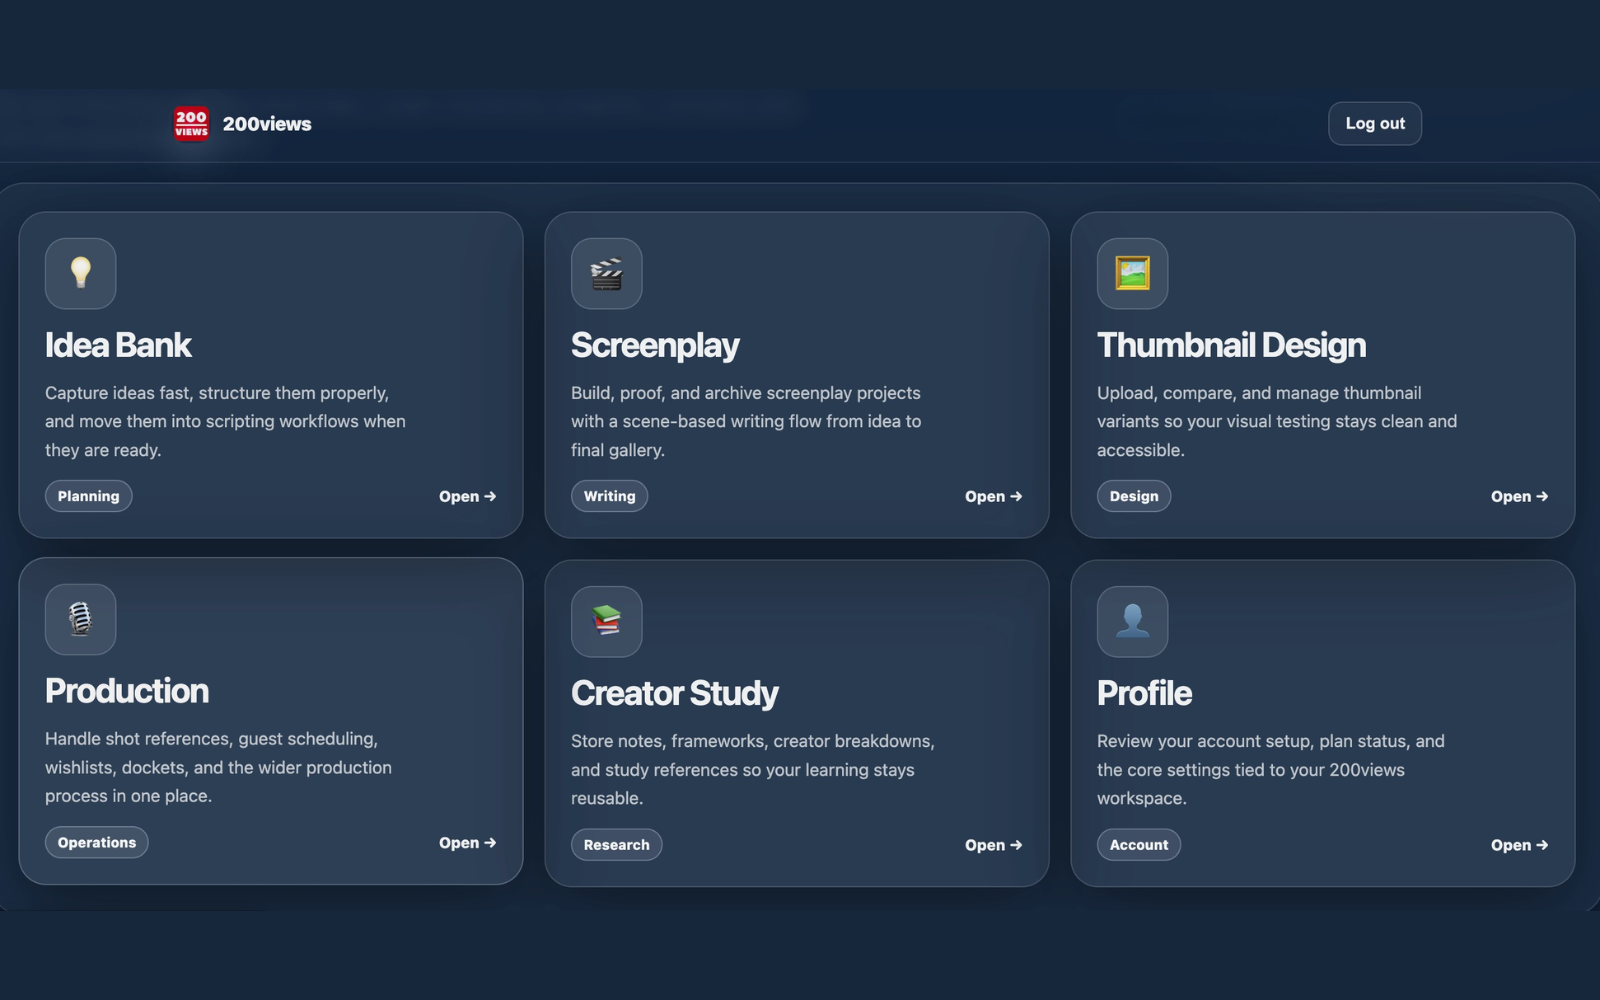Open Creator Study
1600x1000 pixels.
[993, 844]
